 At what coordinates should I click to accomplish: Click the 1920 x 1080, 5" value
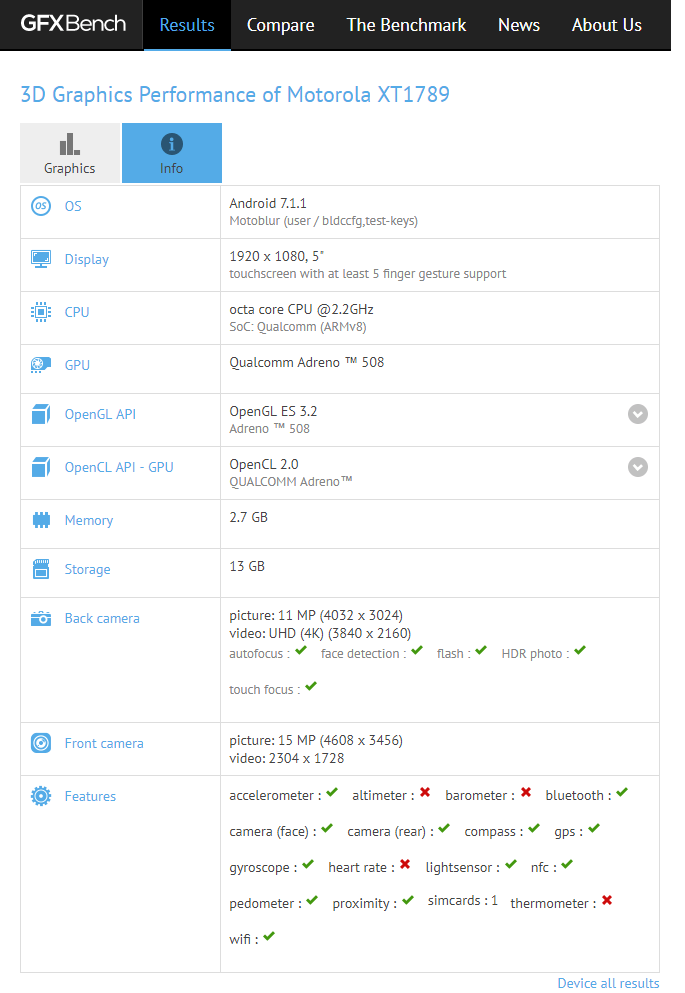pyautogui.click(x=277, y=256)
